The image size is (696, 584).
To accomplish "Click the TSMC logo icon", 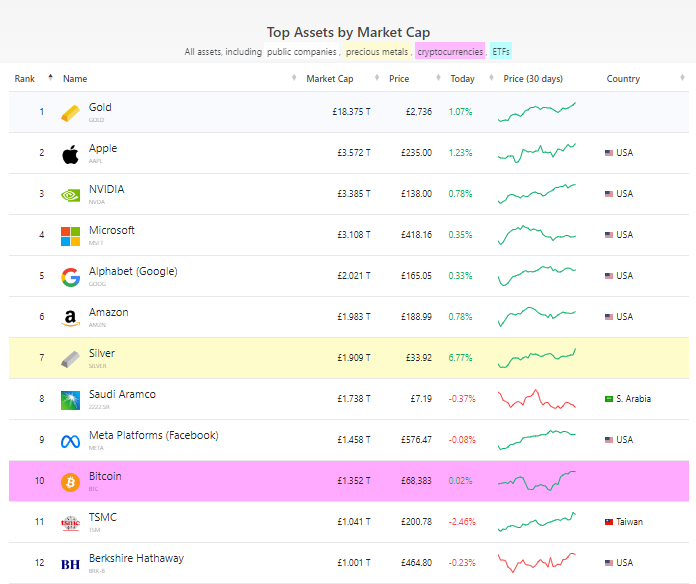I will pos(70,524).
